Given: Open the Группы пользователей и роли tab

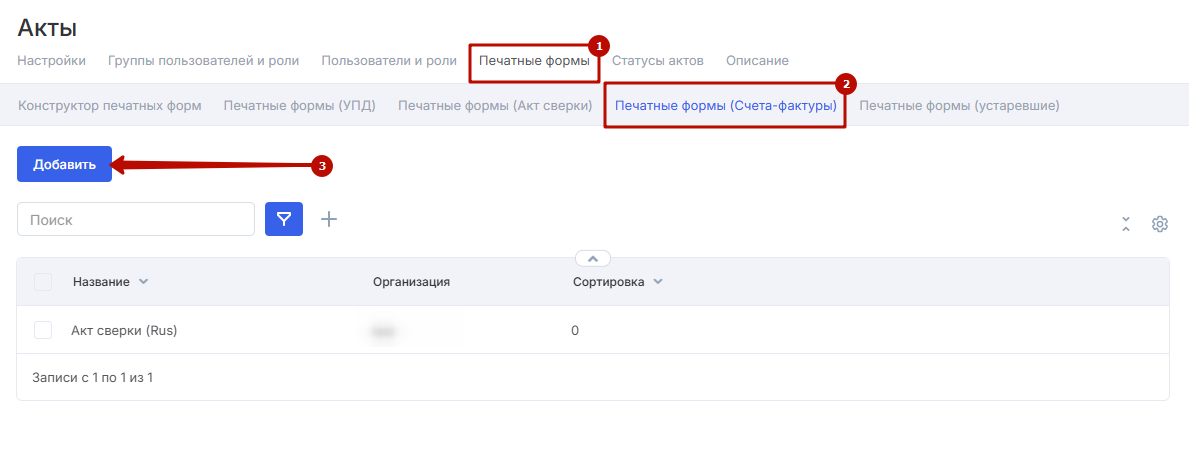Looking at the screenshot, I should click(203, 60).
